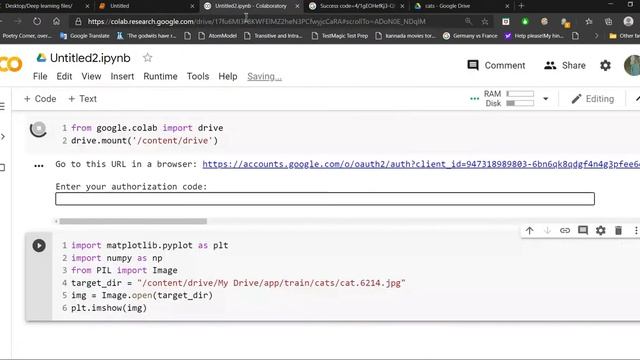The height and width of the screenshot is (360, 640).
Task: Open the first browser extension icon
Action: pyautogui.click(x=506, y=21)
